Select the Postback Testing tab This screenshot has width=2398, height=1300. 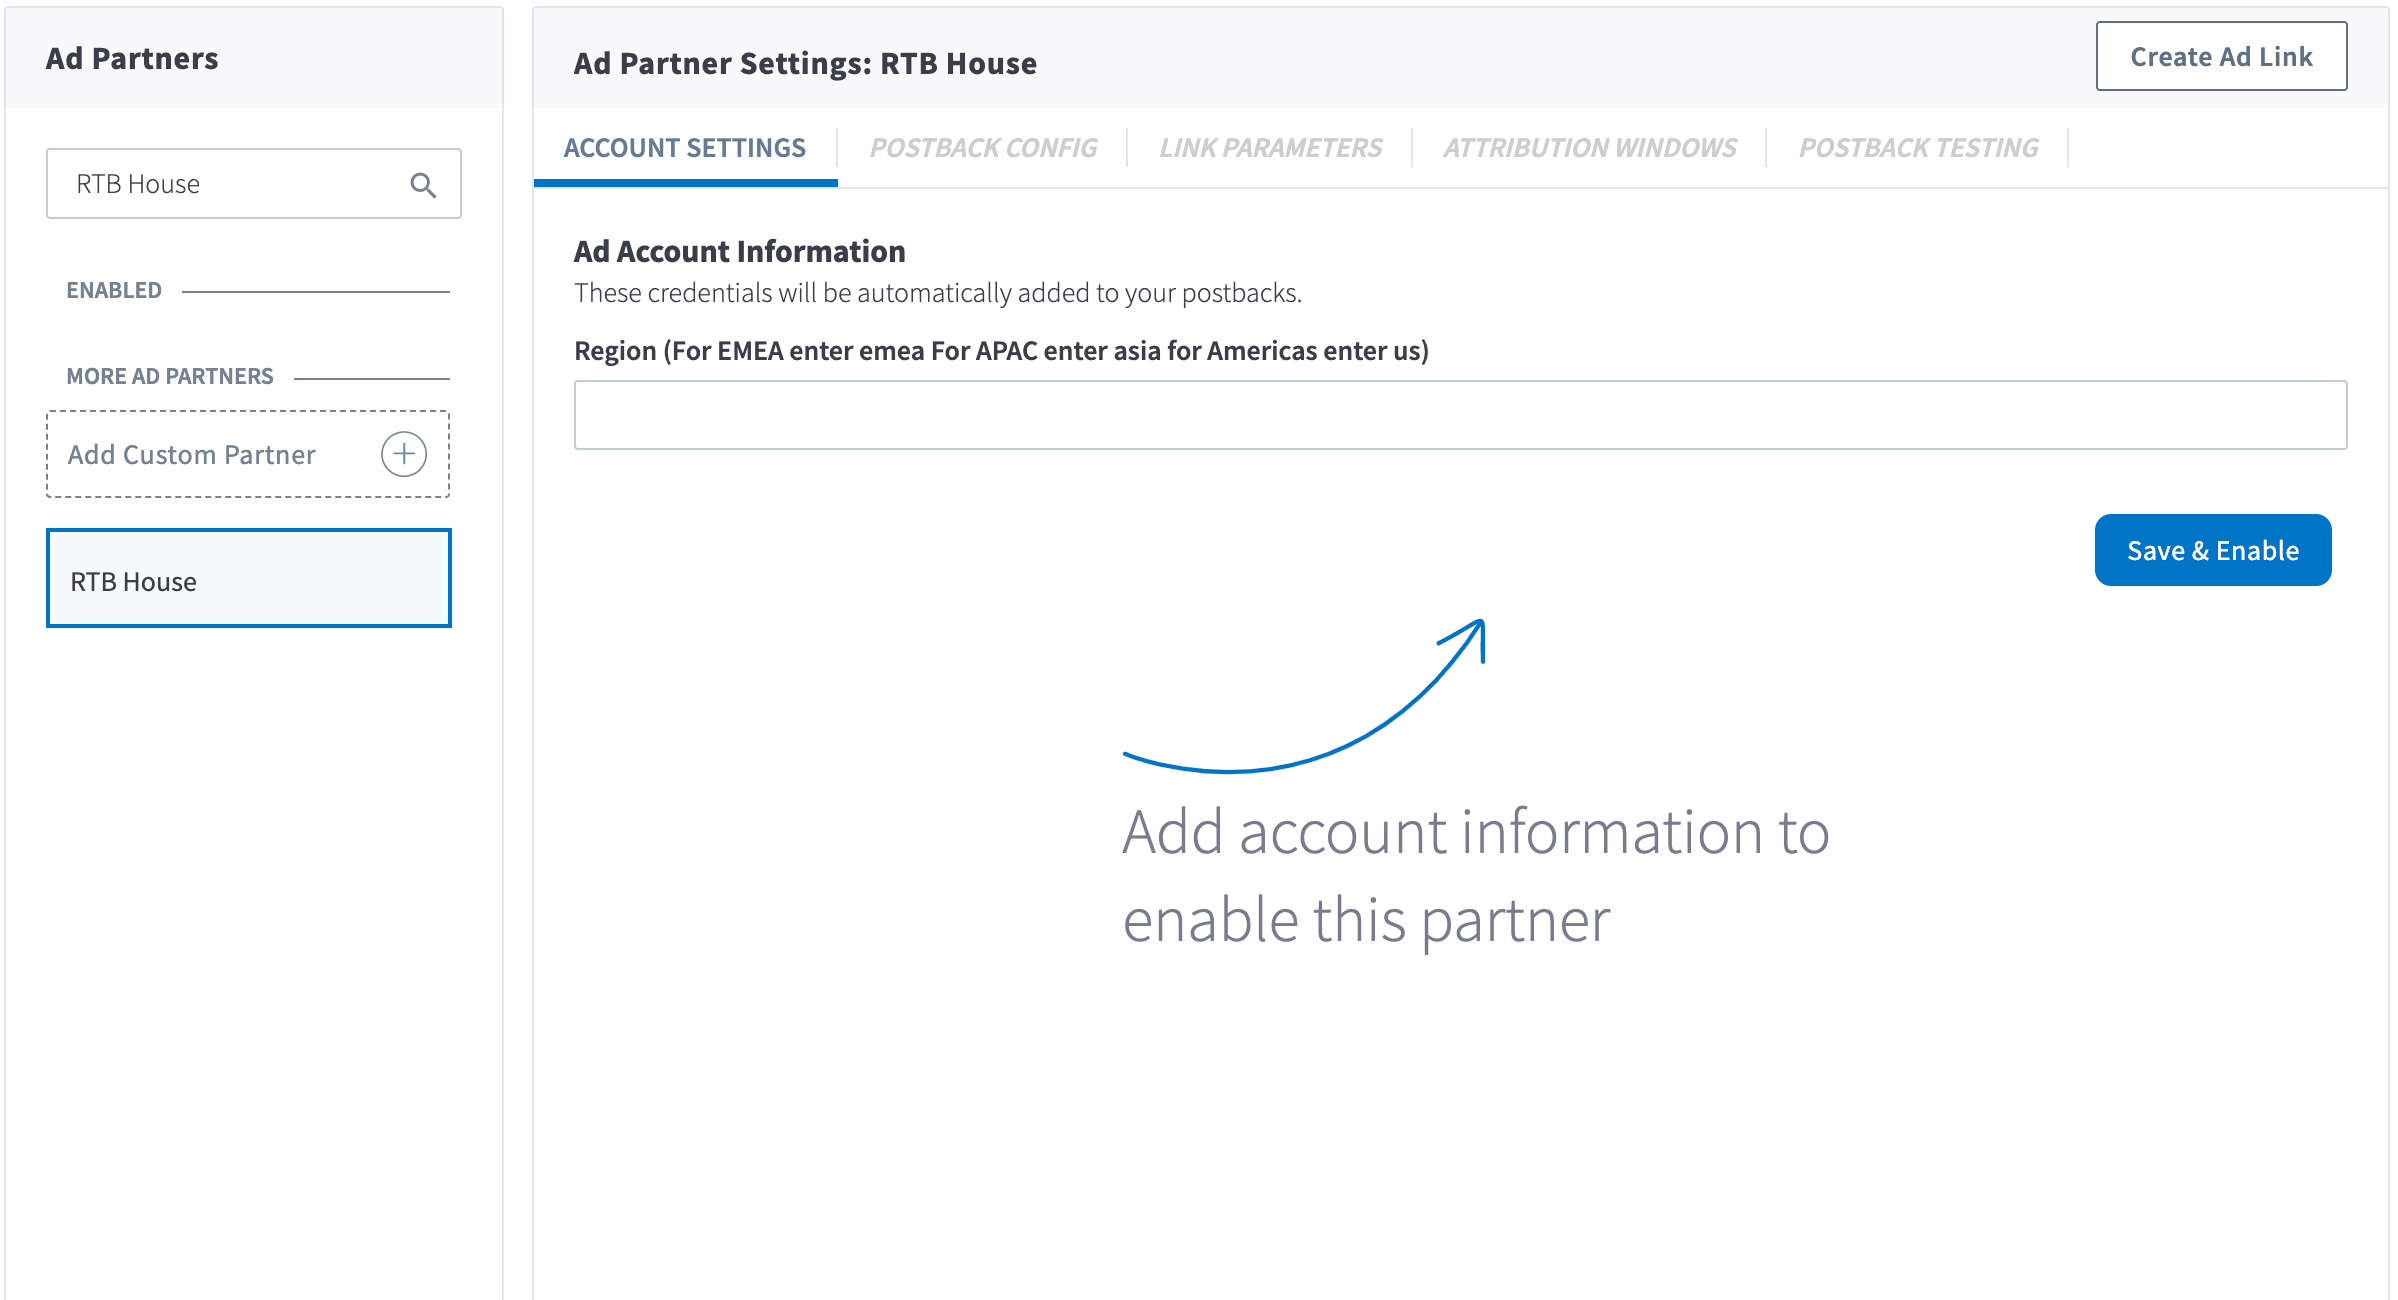tap(1918, 148)
